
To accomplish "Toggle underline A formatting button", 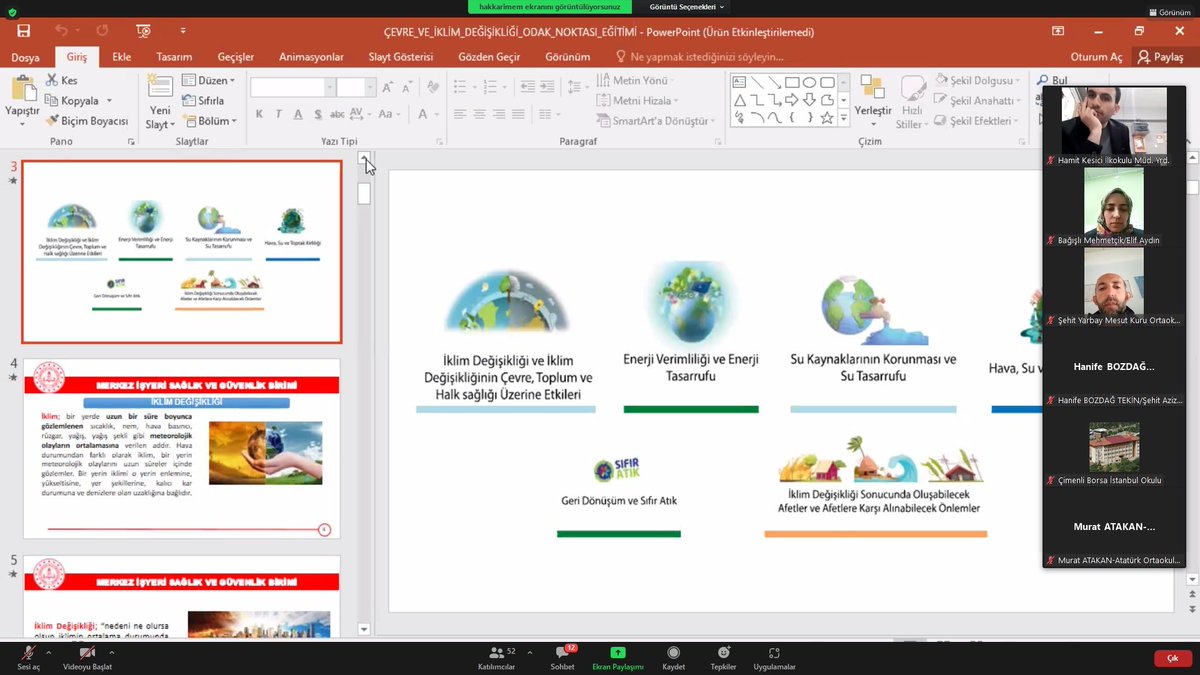I will coord(297,115).
